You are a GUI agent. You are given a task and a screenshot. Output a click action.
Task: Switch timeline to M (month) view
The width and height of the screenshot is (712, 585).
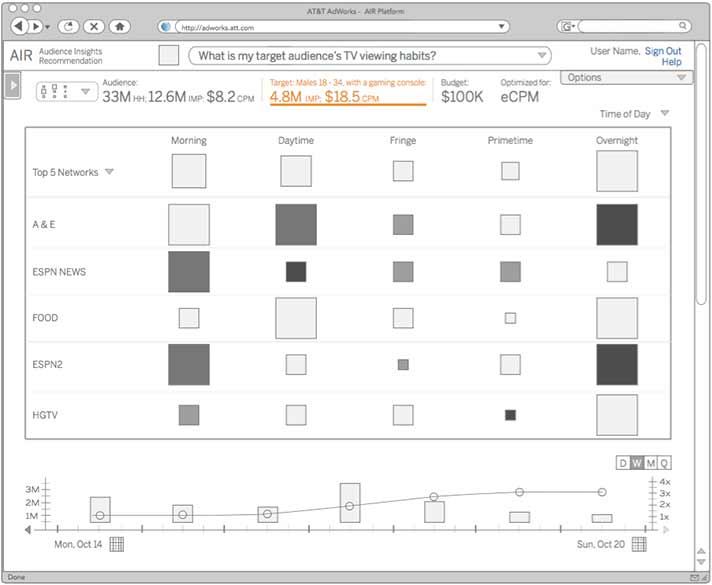[x=650, y=463]
